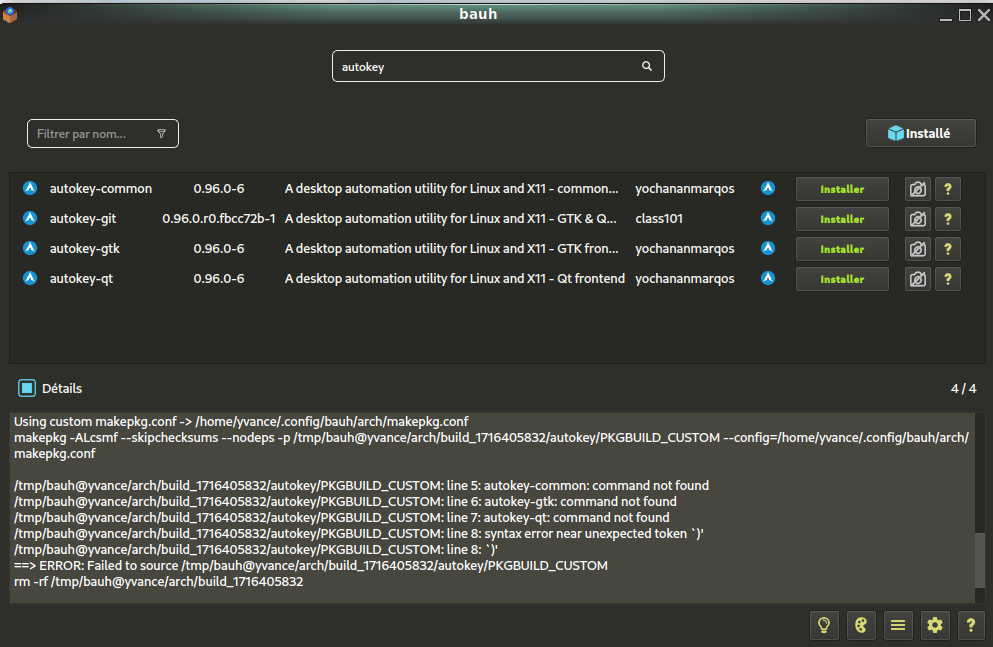Open the About question mark at bottom
993x647 pixels.
click(971, 625)
